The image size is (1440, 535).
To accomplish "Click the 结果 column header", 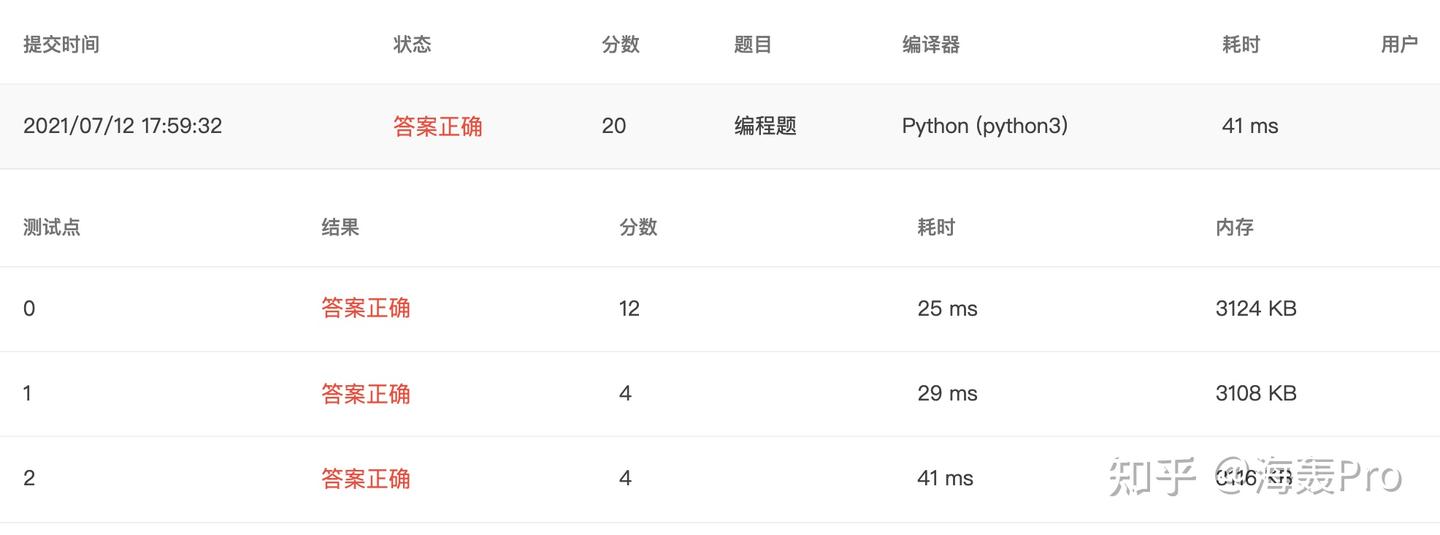I will (340, 227).
